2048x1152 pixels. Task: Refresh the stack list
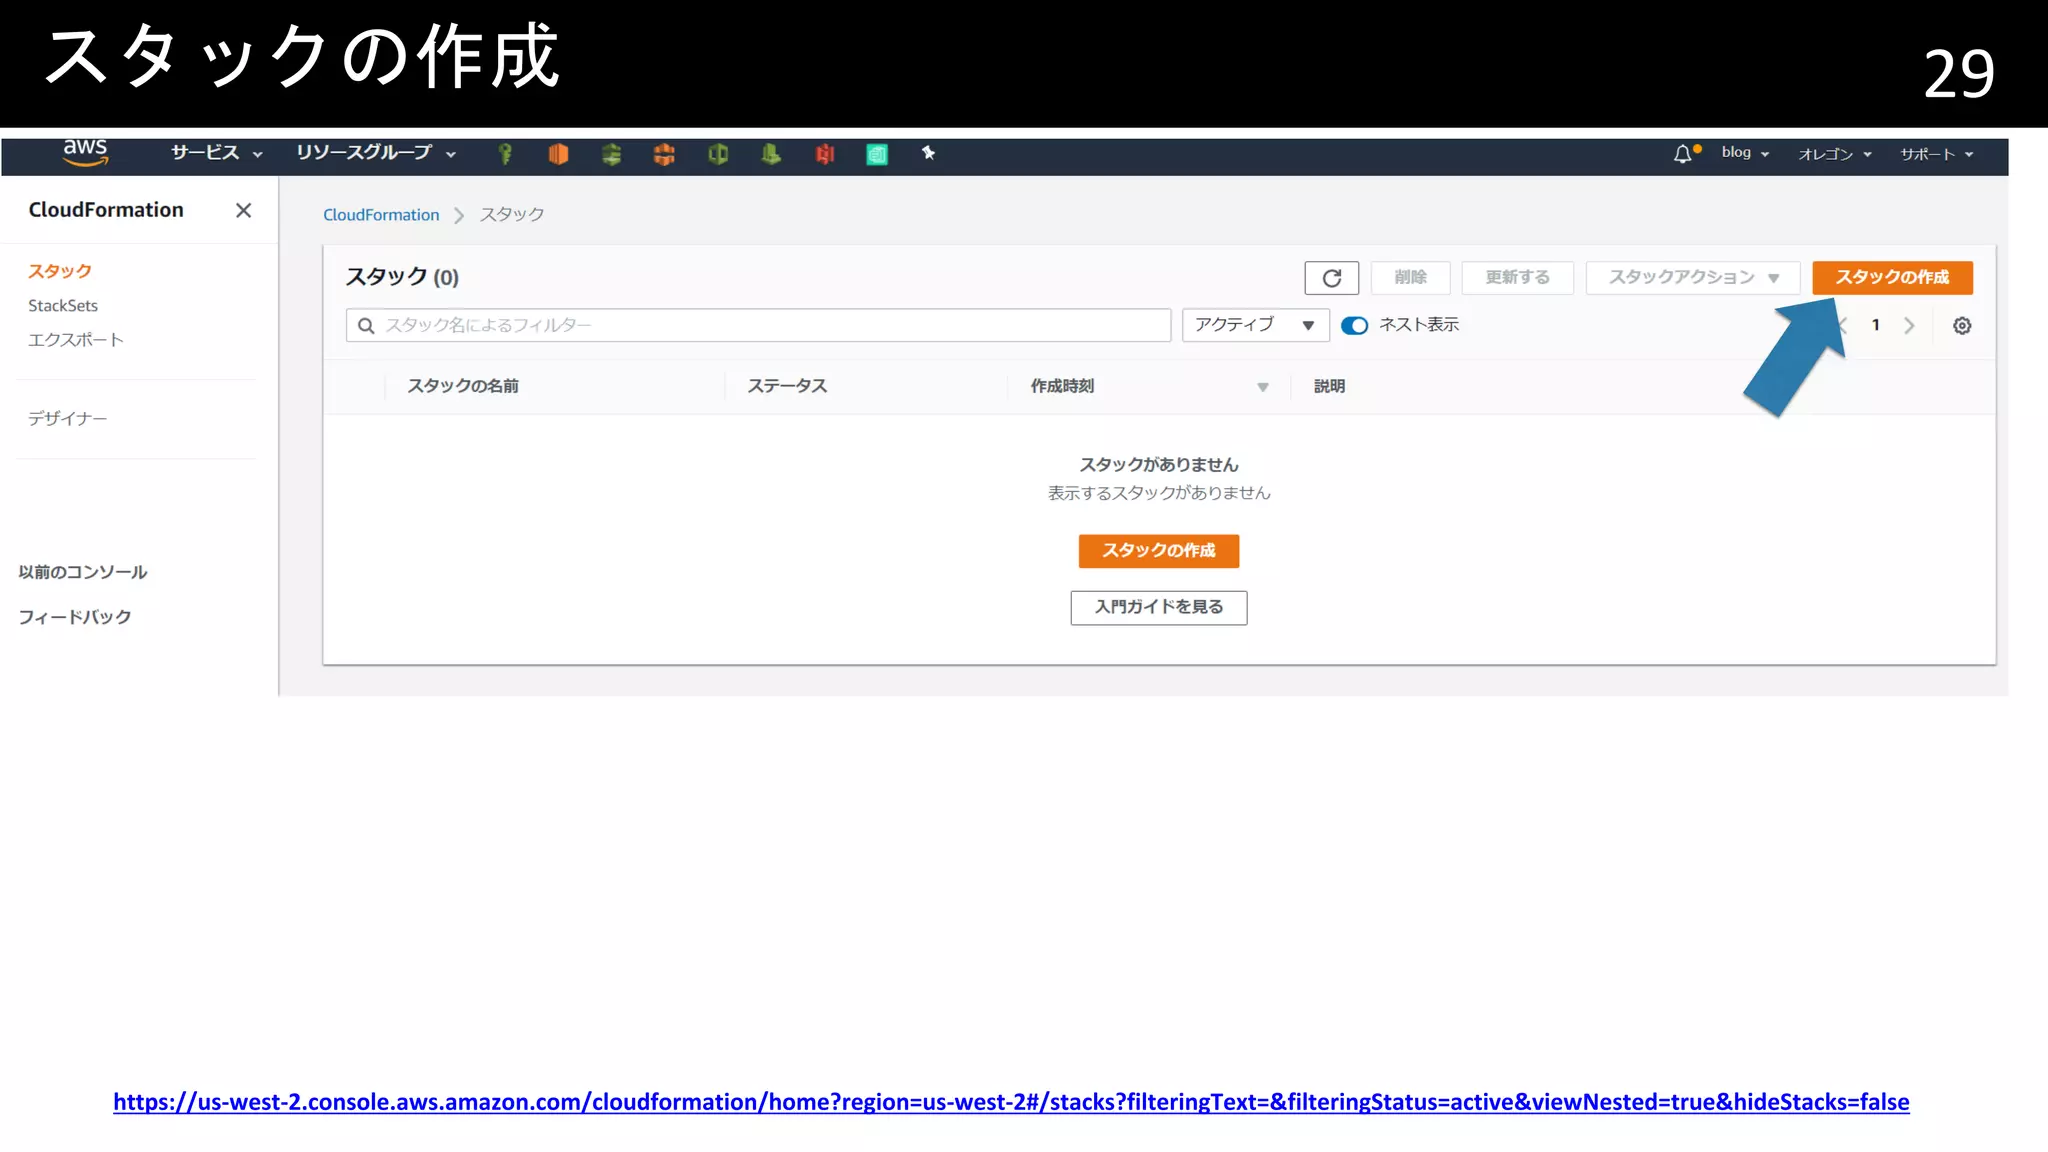[x=1332, y=278]
